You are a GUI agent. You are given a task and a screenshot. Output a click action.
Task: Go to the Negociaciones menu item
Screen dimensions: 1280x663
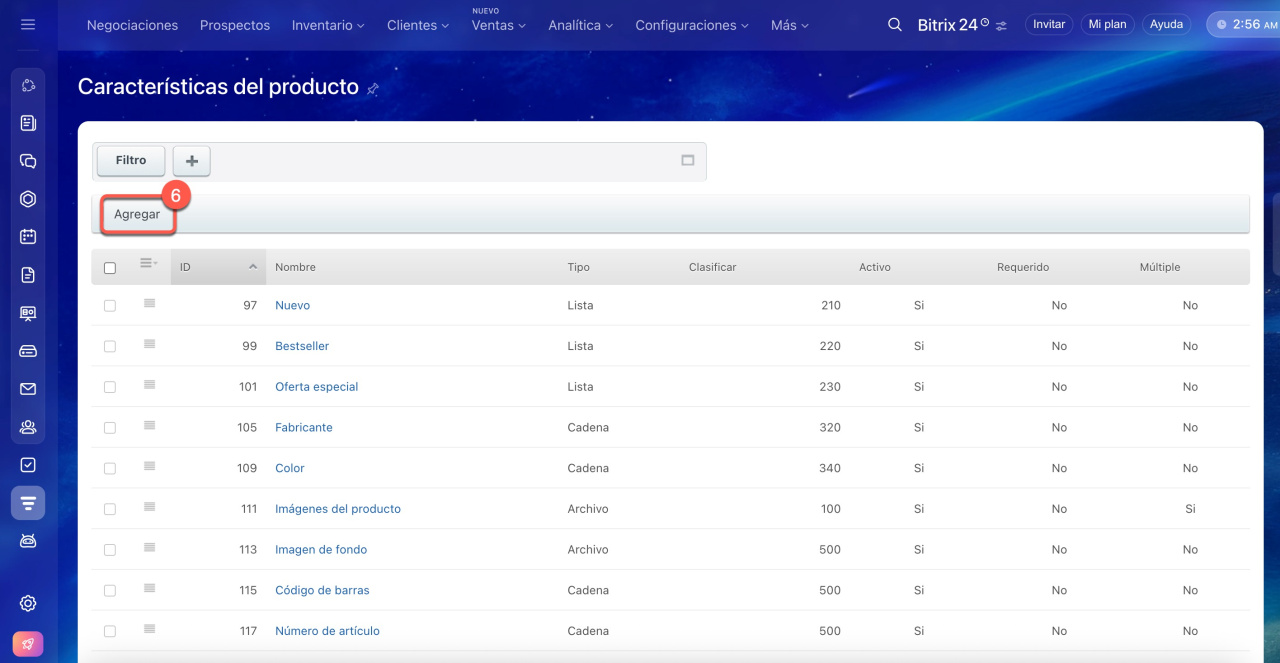(x=132, y=25)
